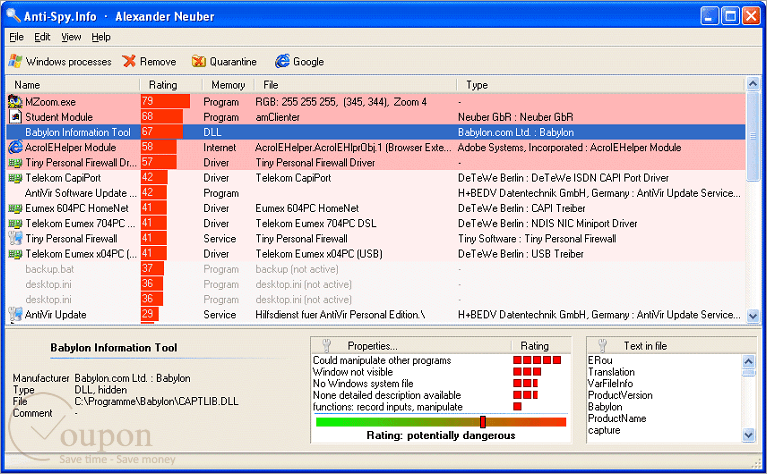Viewport: 767px width, 474px height.
Task: Sort by the File column header
Action: [355, 85]
